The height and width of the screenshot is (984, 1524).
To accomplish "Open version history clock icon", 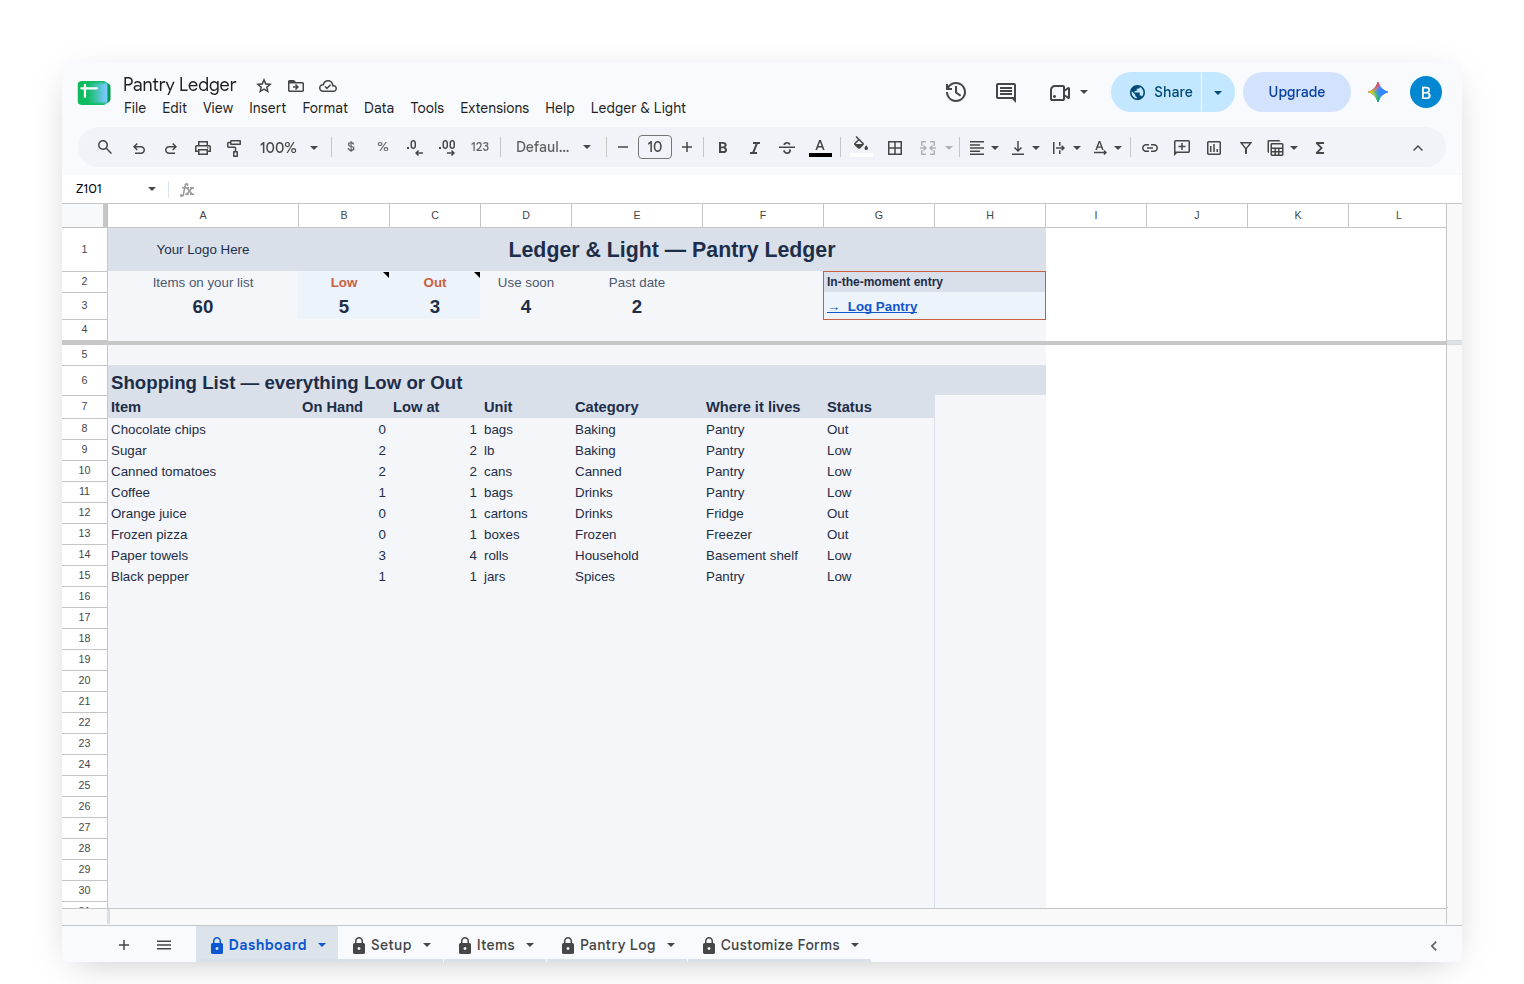I will click(x=956, y=92).
